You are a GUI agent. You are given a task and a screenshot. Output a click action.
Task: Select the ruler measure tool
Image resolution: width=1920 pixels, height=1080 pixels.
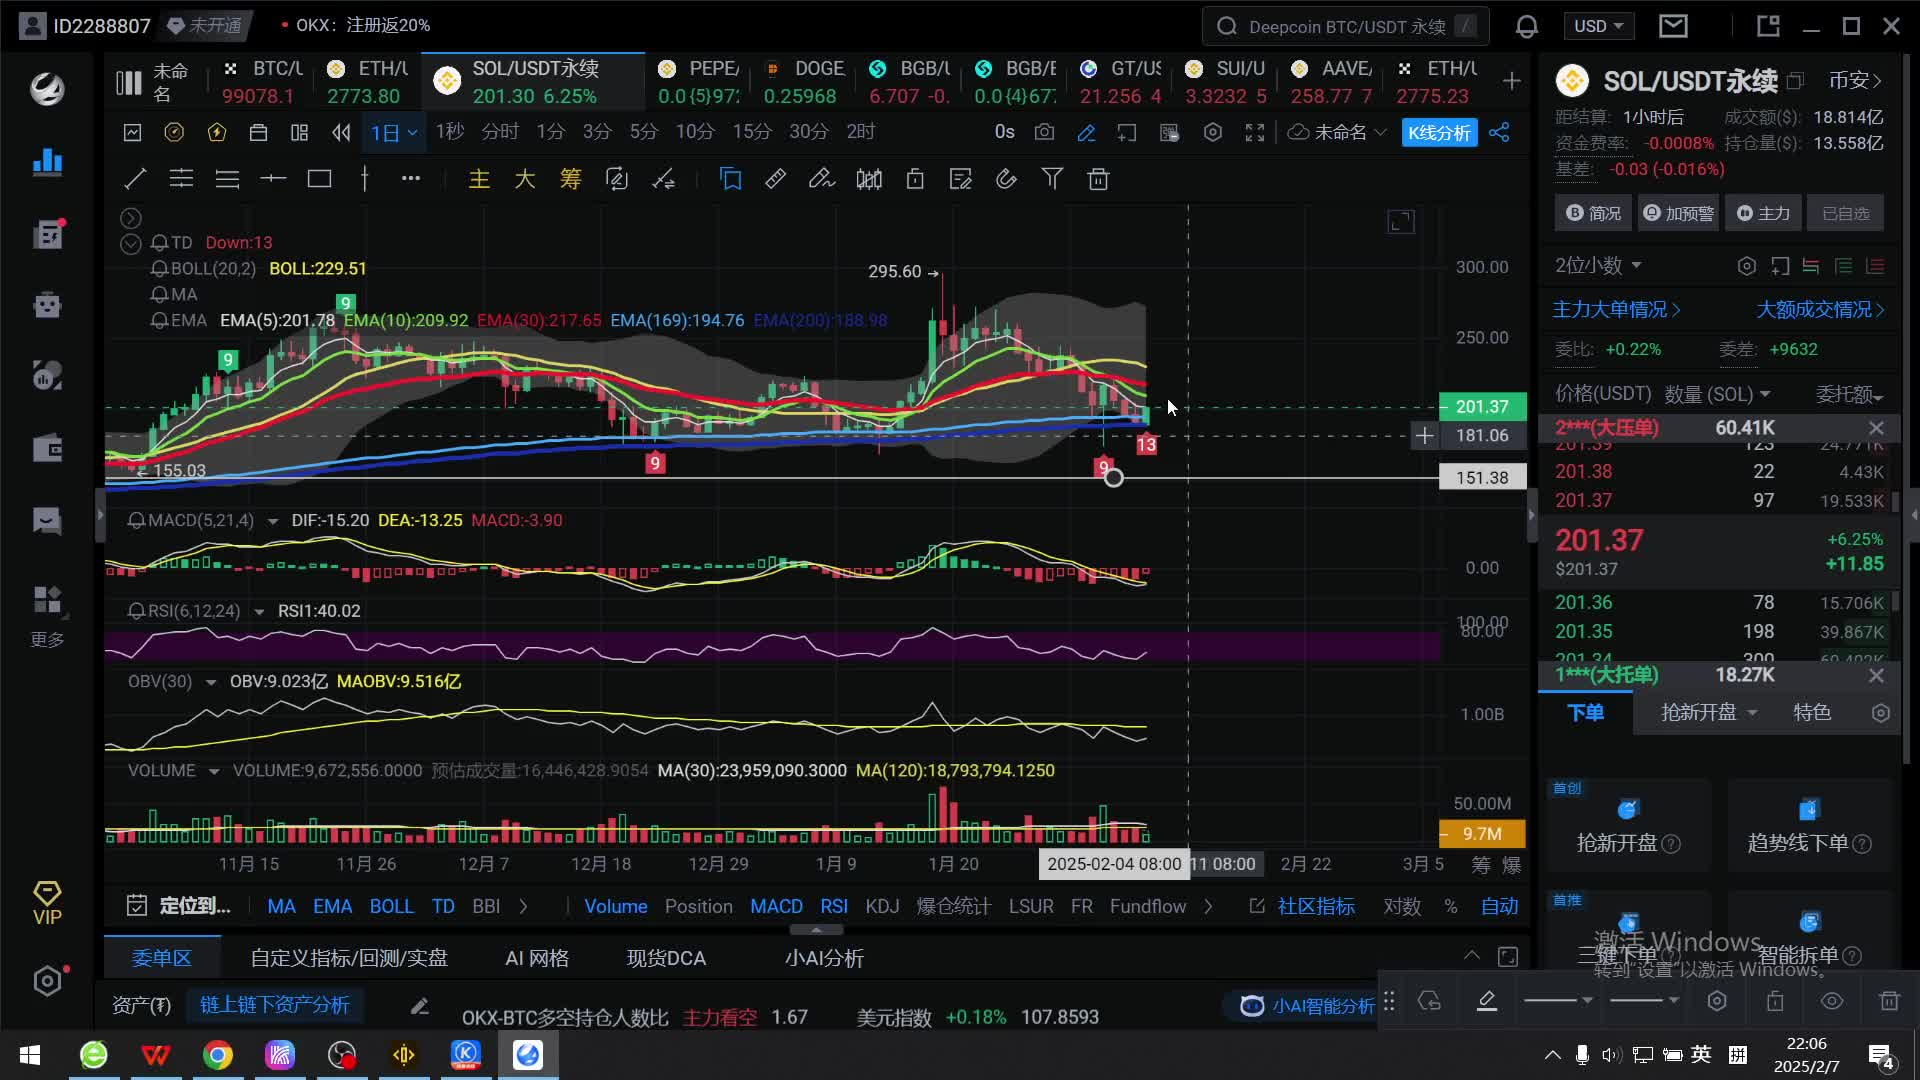click(775, 179)
